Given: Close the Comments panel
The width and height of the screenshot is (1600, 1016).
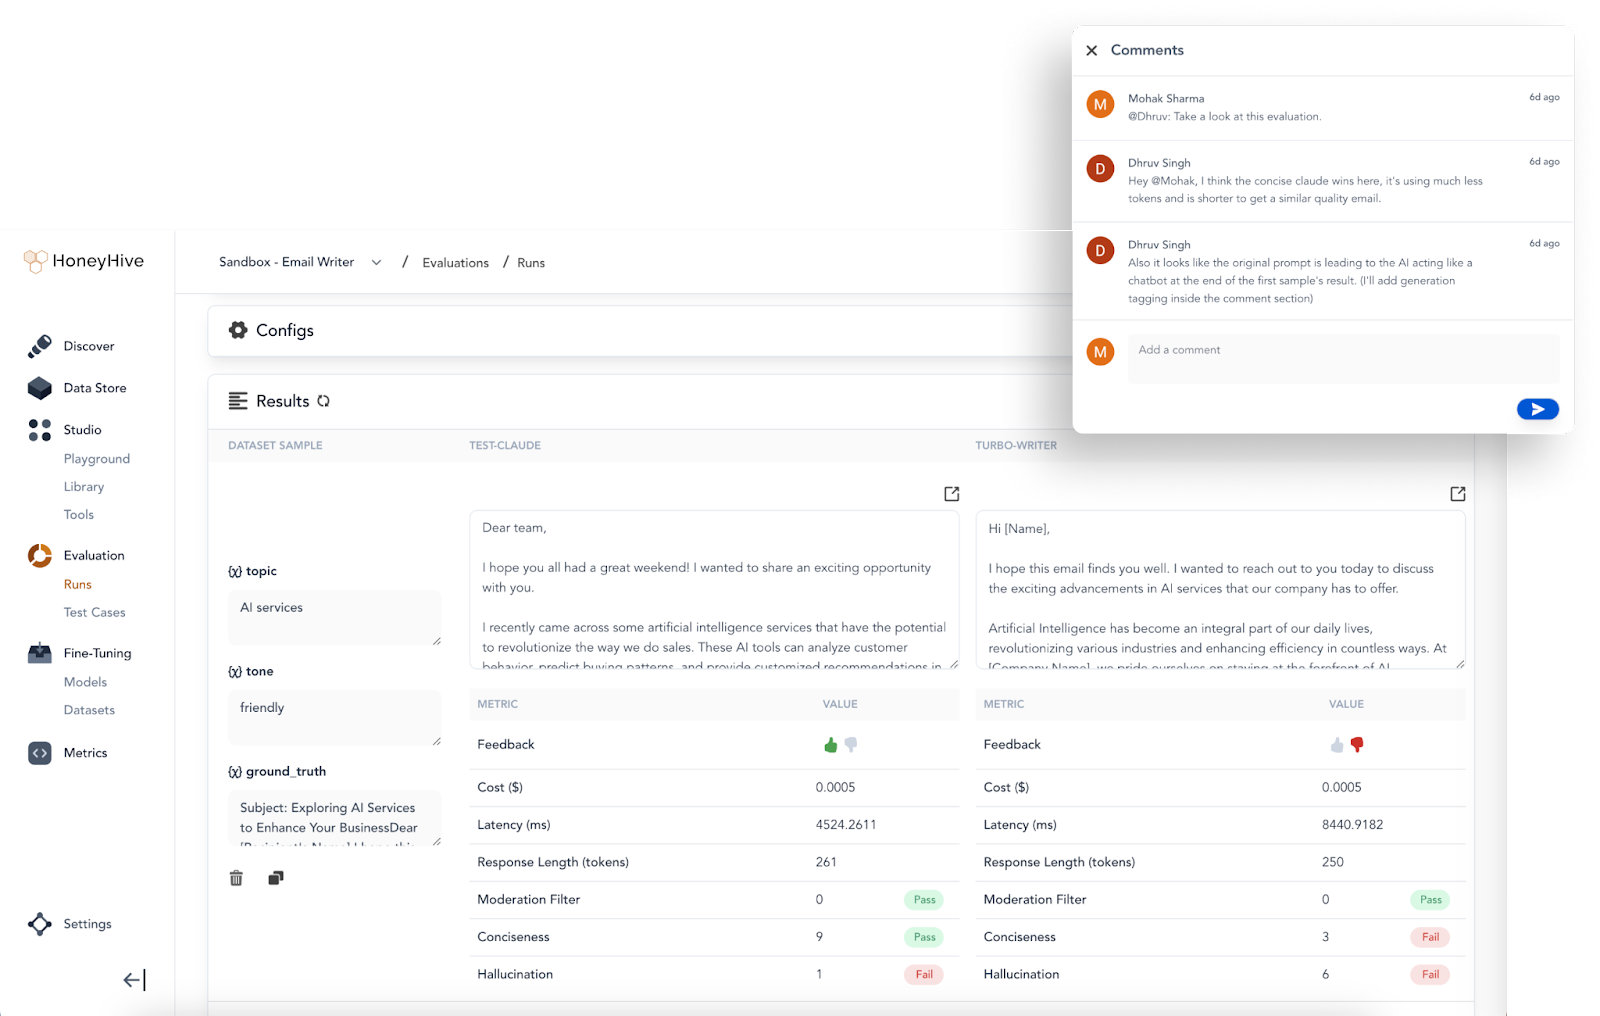Looking at the screenshot, I should (1092, 50).
